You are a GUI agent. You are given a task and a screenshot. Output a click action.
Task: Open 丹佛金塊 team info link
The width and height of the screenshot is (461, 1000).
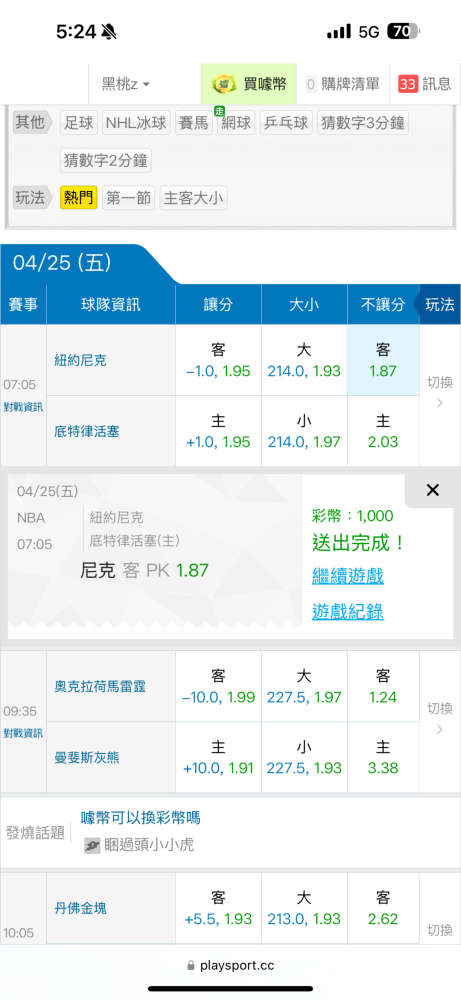point(80,908)
